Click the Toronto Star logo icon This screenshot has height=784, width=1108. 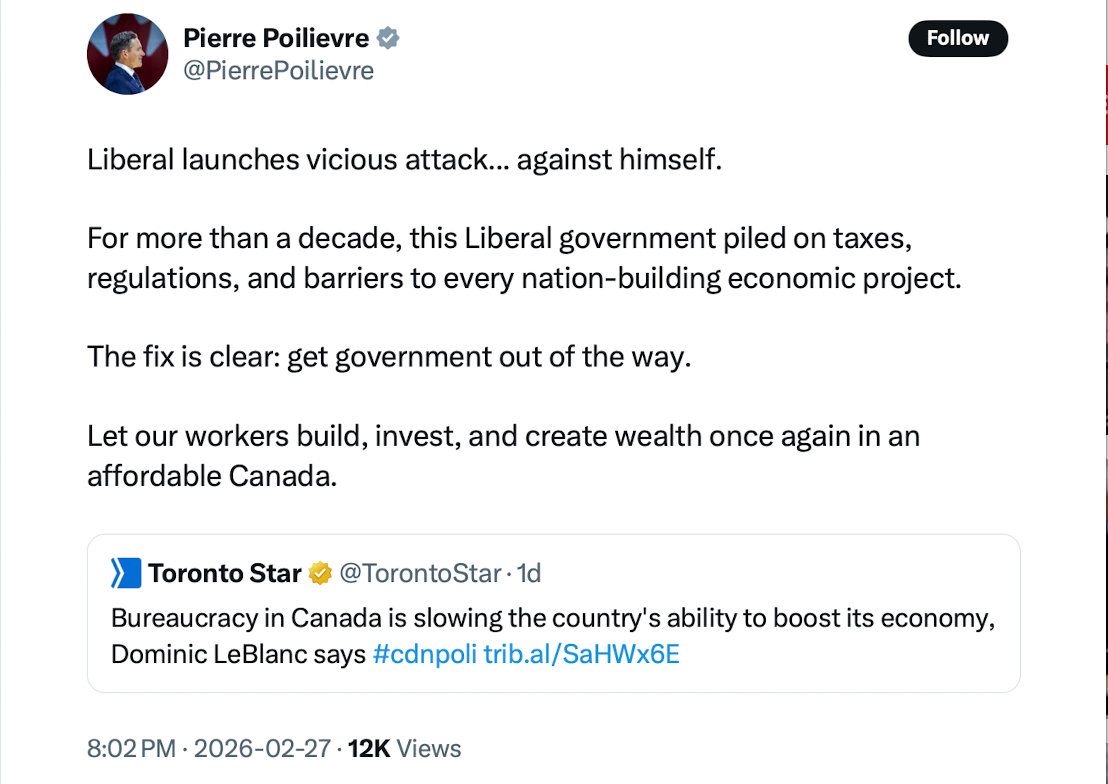tap(126, 573)
